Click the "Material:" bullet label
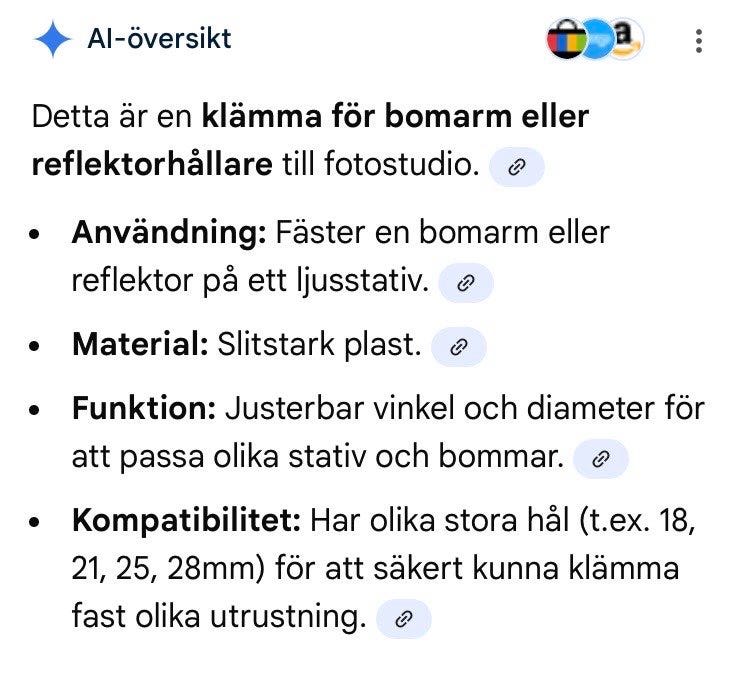Screen dimensions: 749x680 [140, 345]
